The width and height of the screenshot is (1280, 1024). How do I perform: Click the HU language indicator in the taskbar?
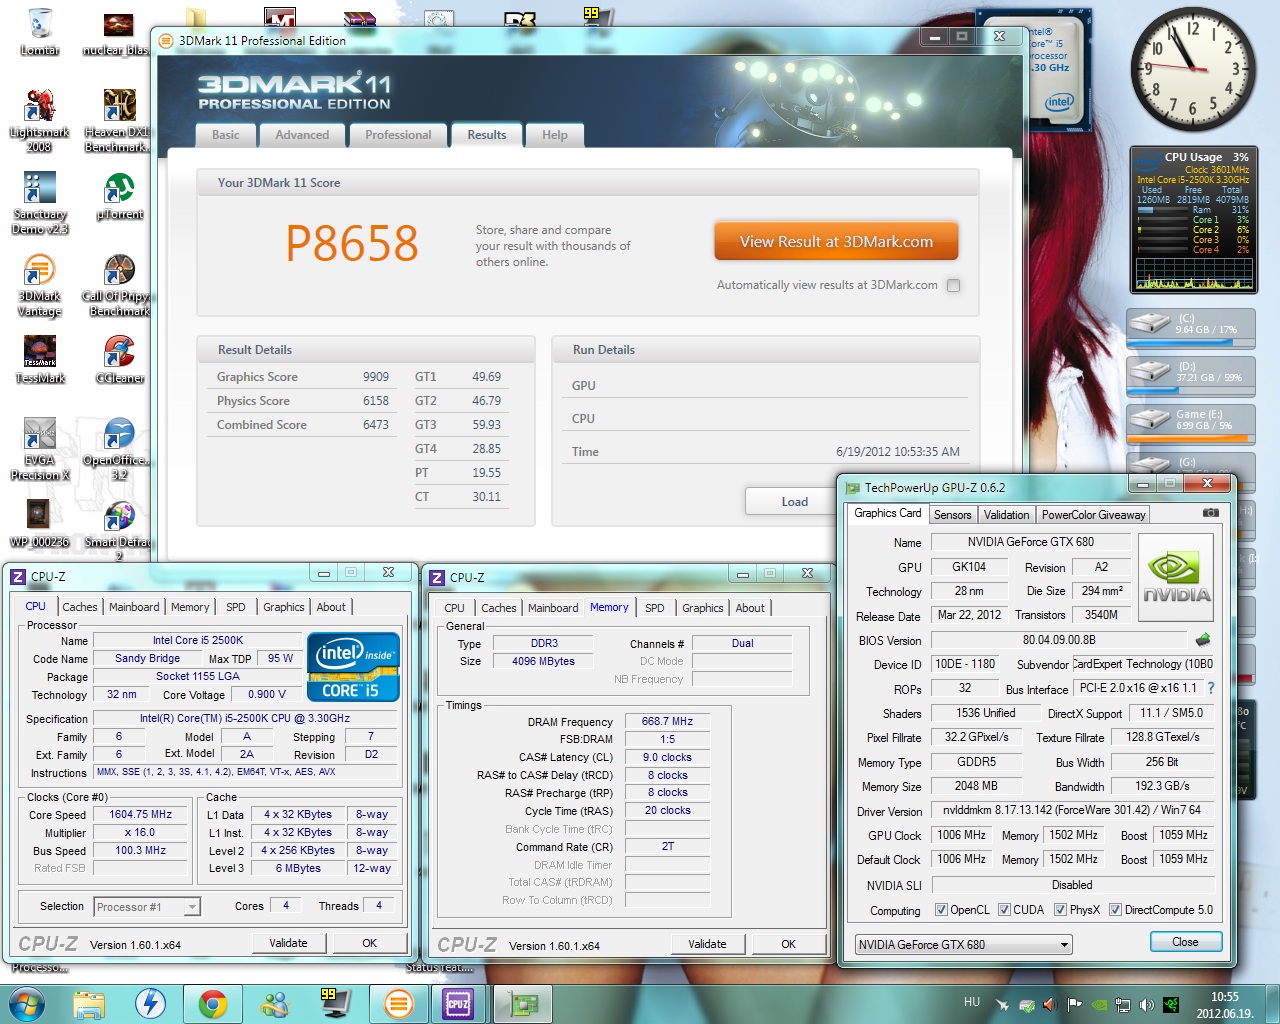click(x=972, y=1002)
